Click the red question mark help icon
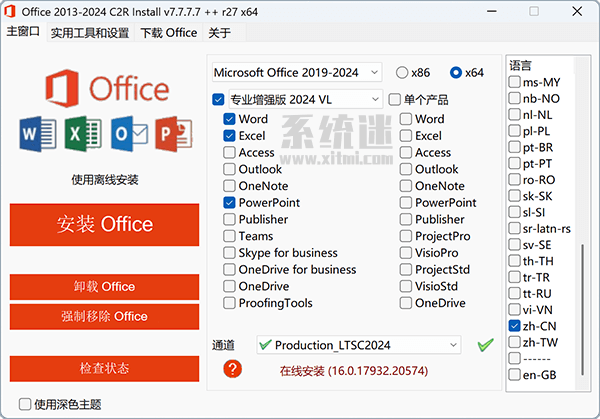The image size is (600, 419). [233, 369]
